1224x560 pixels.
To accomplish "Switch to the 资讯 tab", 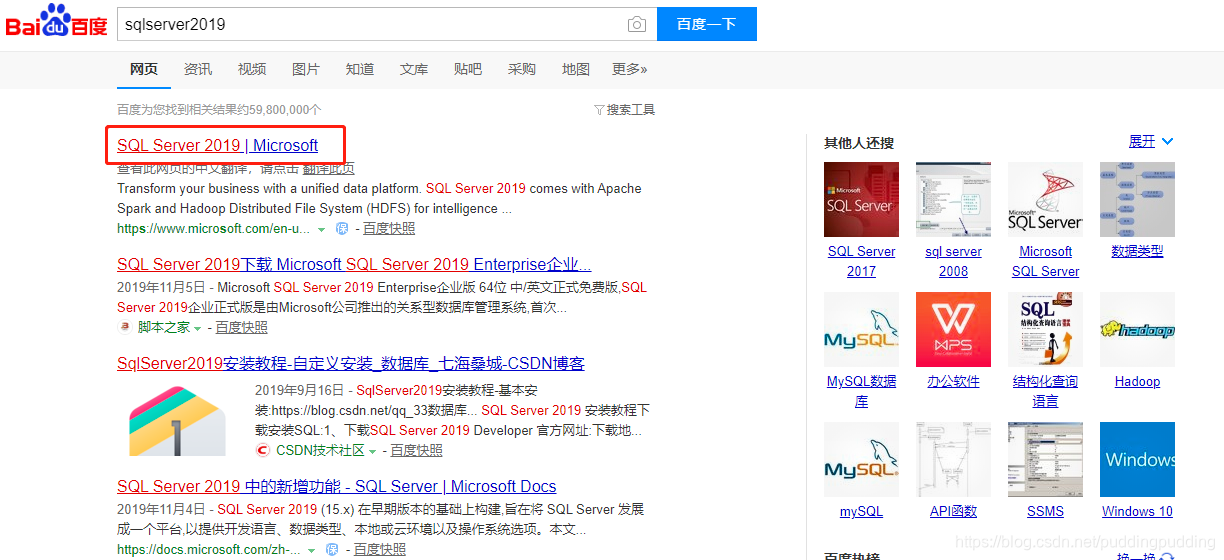I will click(198, 69).
